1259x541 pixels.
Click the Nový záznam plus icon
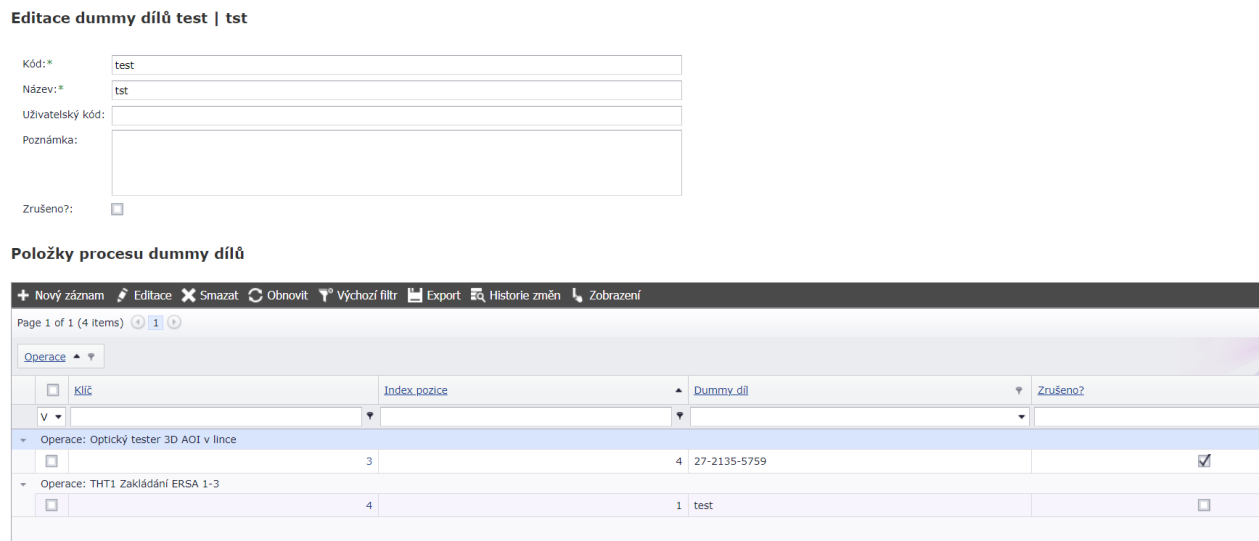coord(23,295)
